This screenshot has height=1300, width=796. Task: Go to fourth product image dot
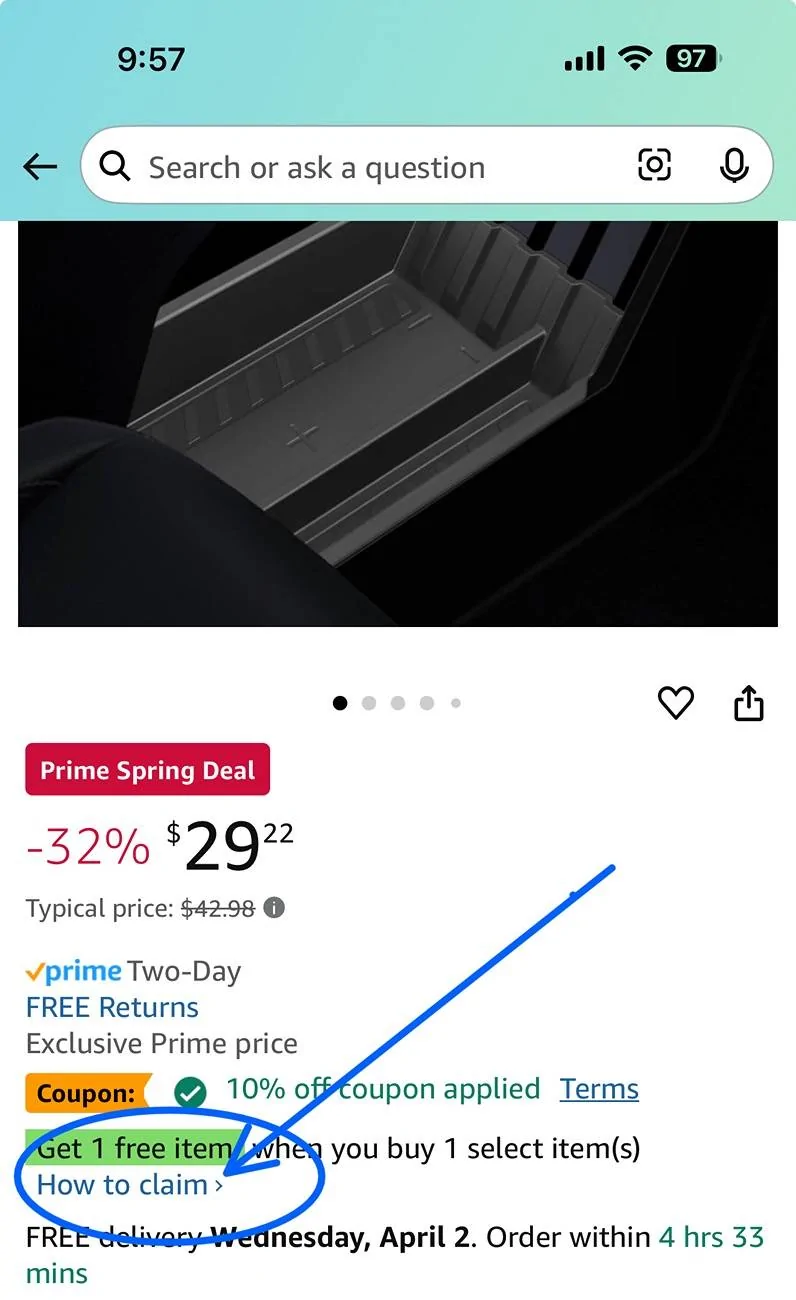[427, 703]
